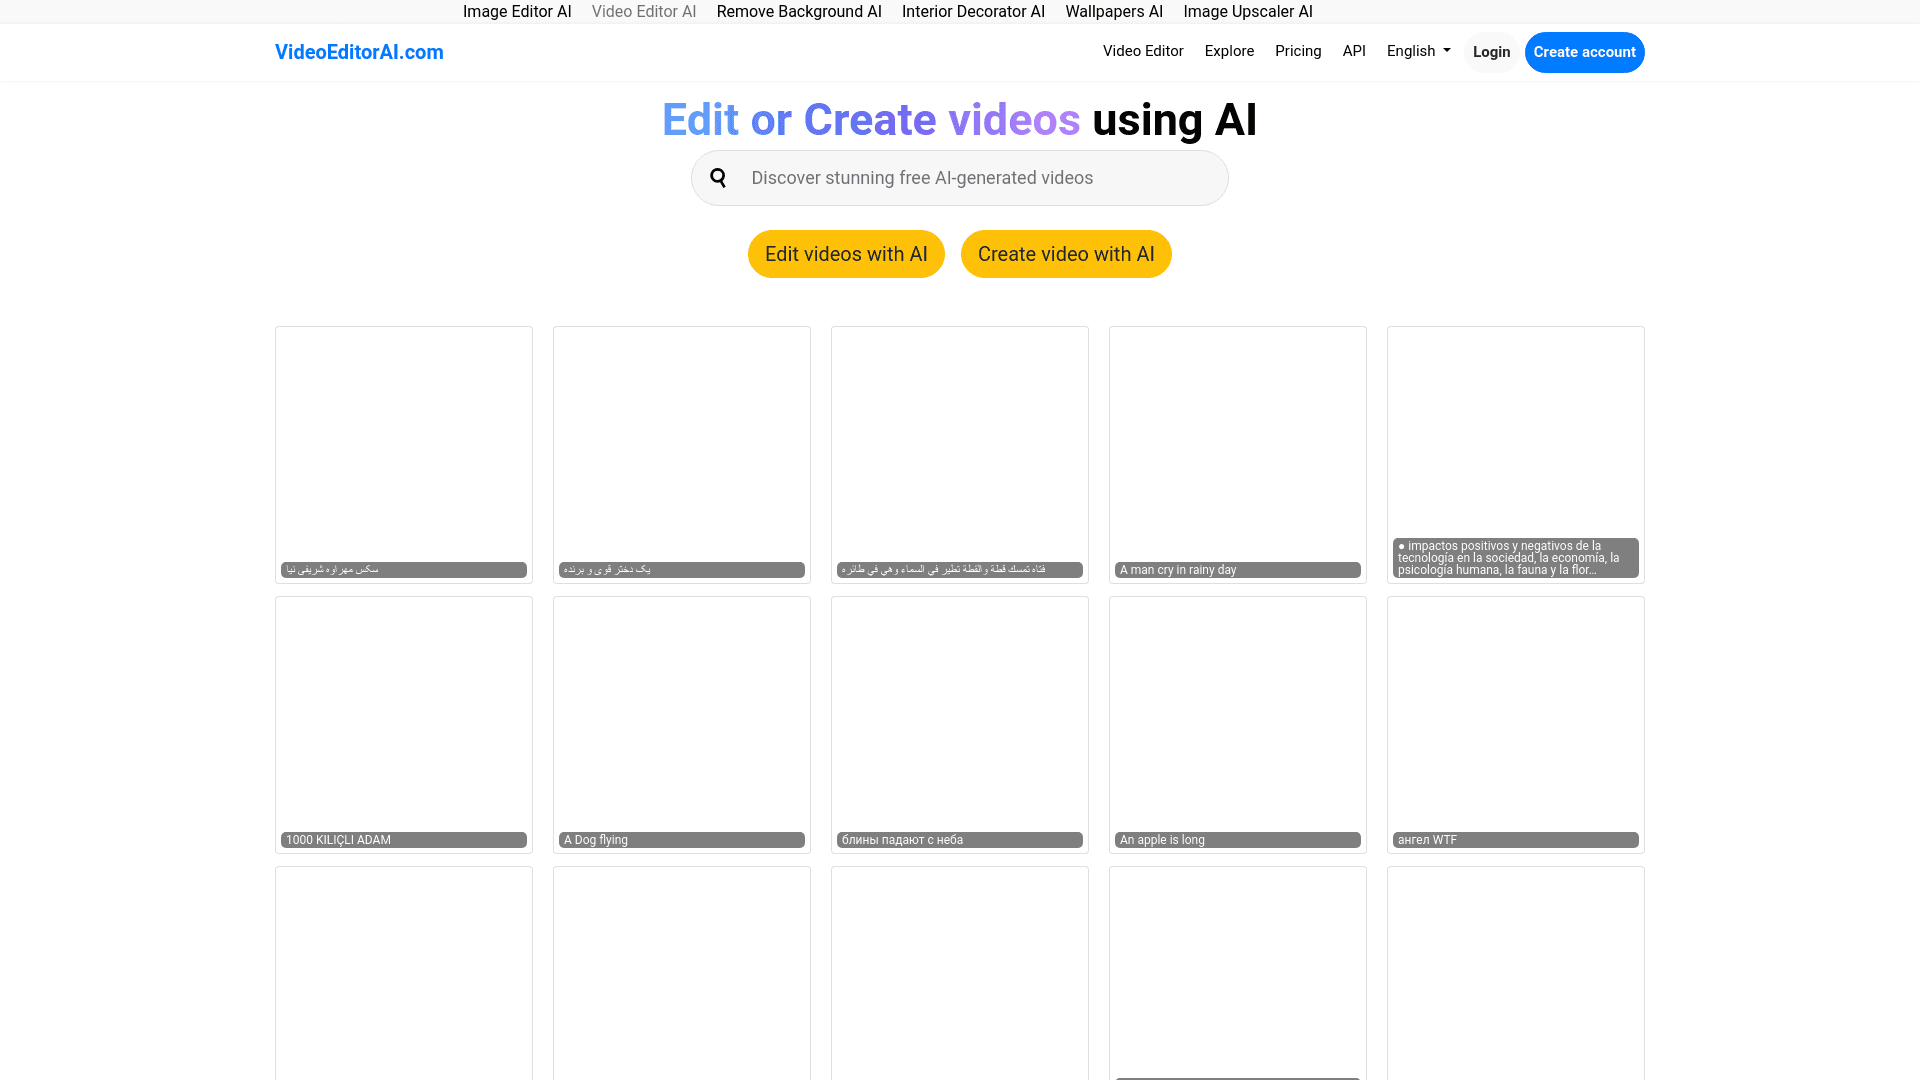Open Remove Background AI
Screen dimensions: 1920x1080
point(799,11)
